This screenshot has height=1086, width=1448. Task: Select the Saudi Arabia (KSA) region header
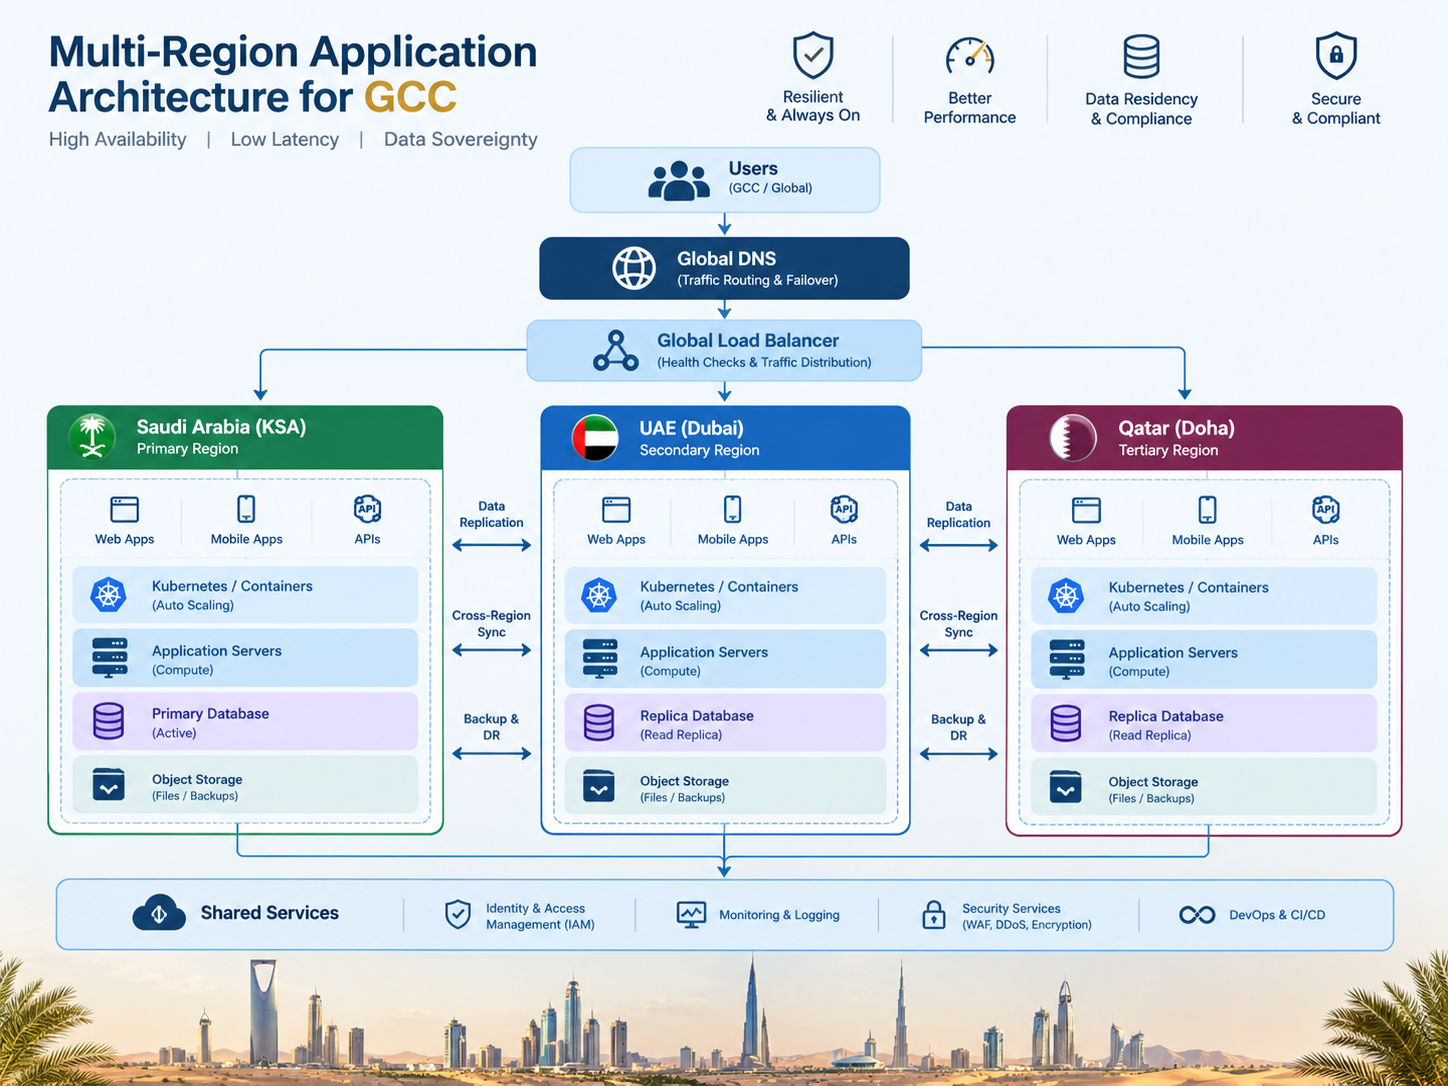(245, 438)
